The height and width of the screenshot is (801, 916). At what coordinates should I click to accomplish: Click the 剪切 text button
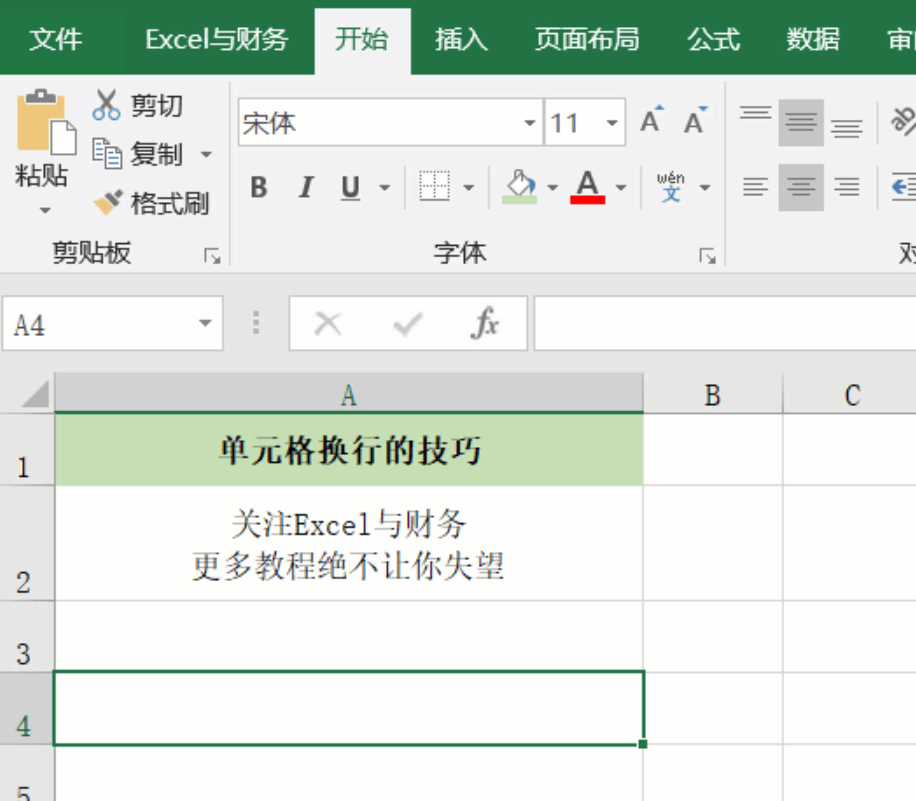click(157, 106)
